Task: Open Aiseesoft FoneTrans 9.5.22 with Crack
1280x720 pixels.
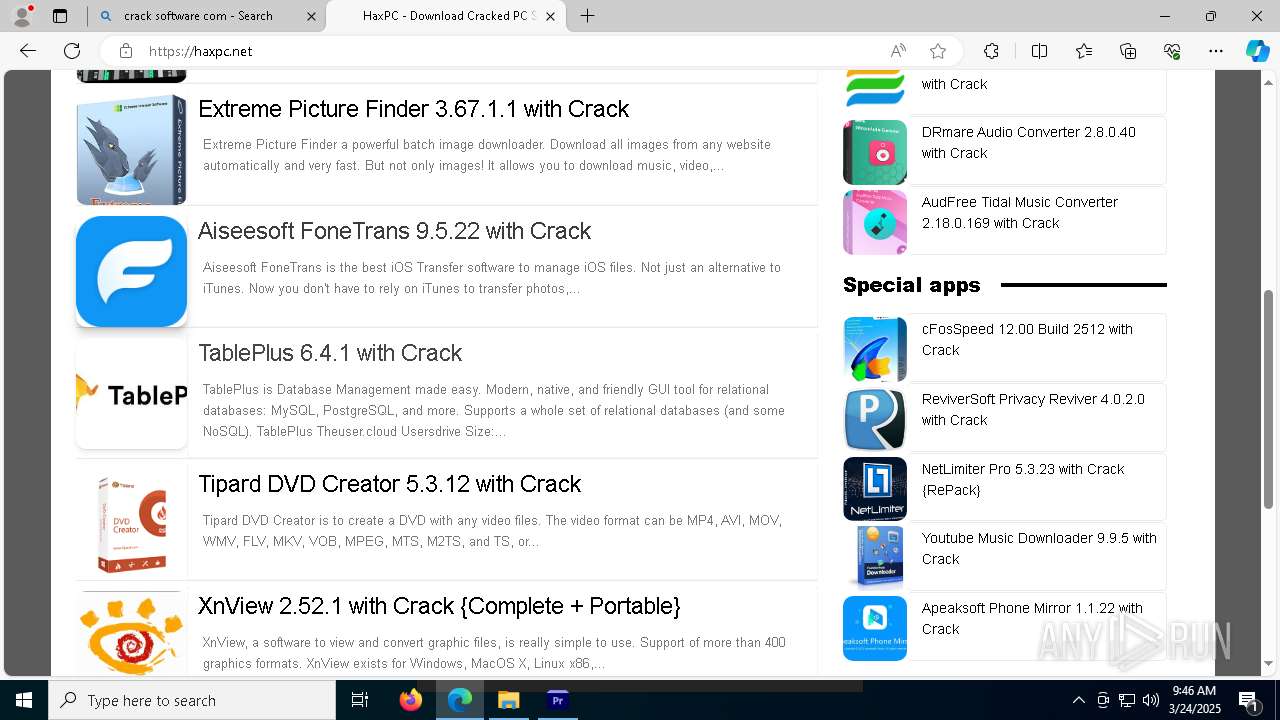Action: point(394,231)
